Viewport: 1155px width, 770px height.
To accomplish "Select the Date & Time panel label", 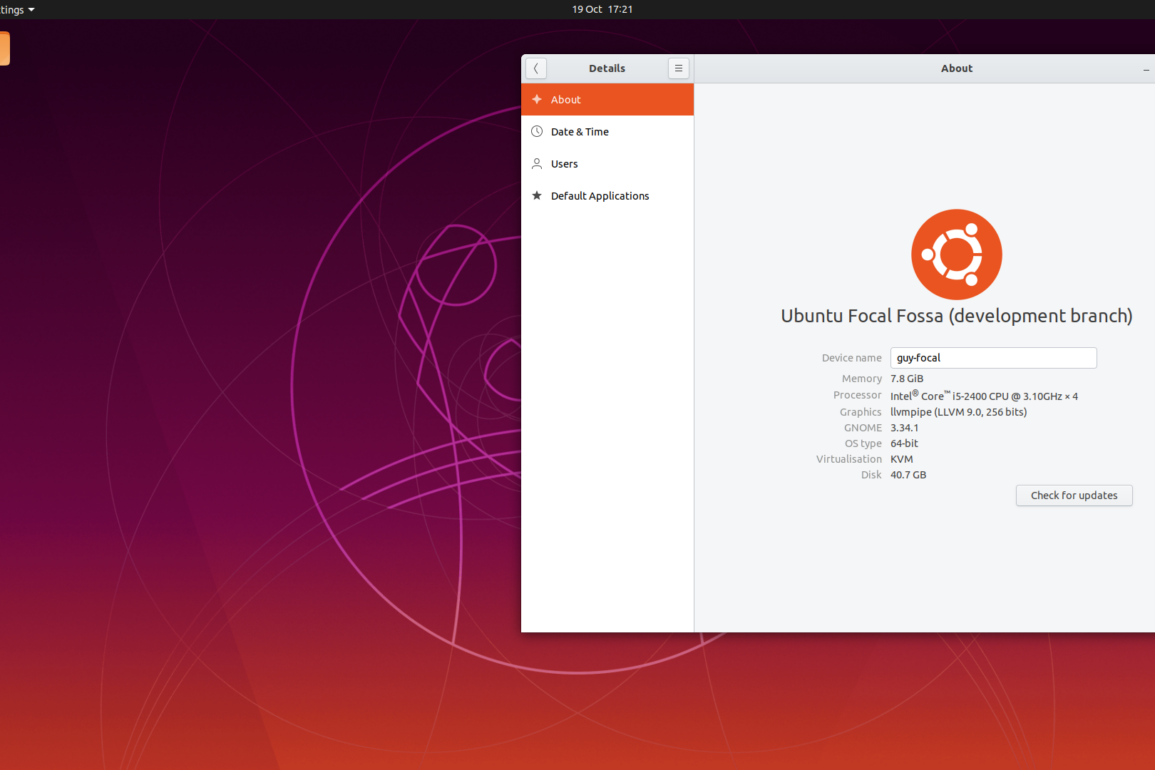I will (x=579, y=132).
